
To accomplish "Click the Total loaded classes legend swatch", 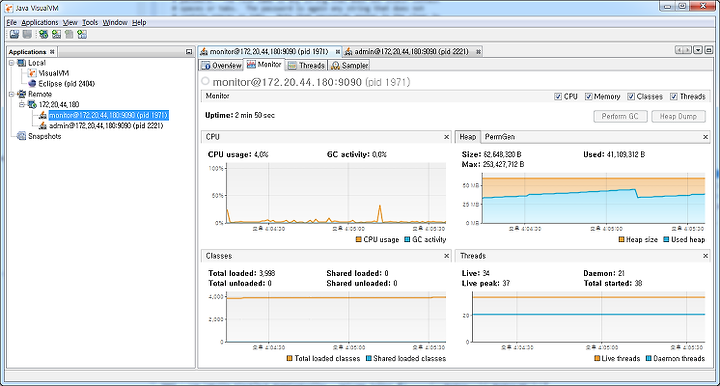I will tap(289, 358).
